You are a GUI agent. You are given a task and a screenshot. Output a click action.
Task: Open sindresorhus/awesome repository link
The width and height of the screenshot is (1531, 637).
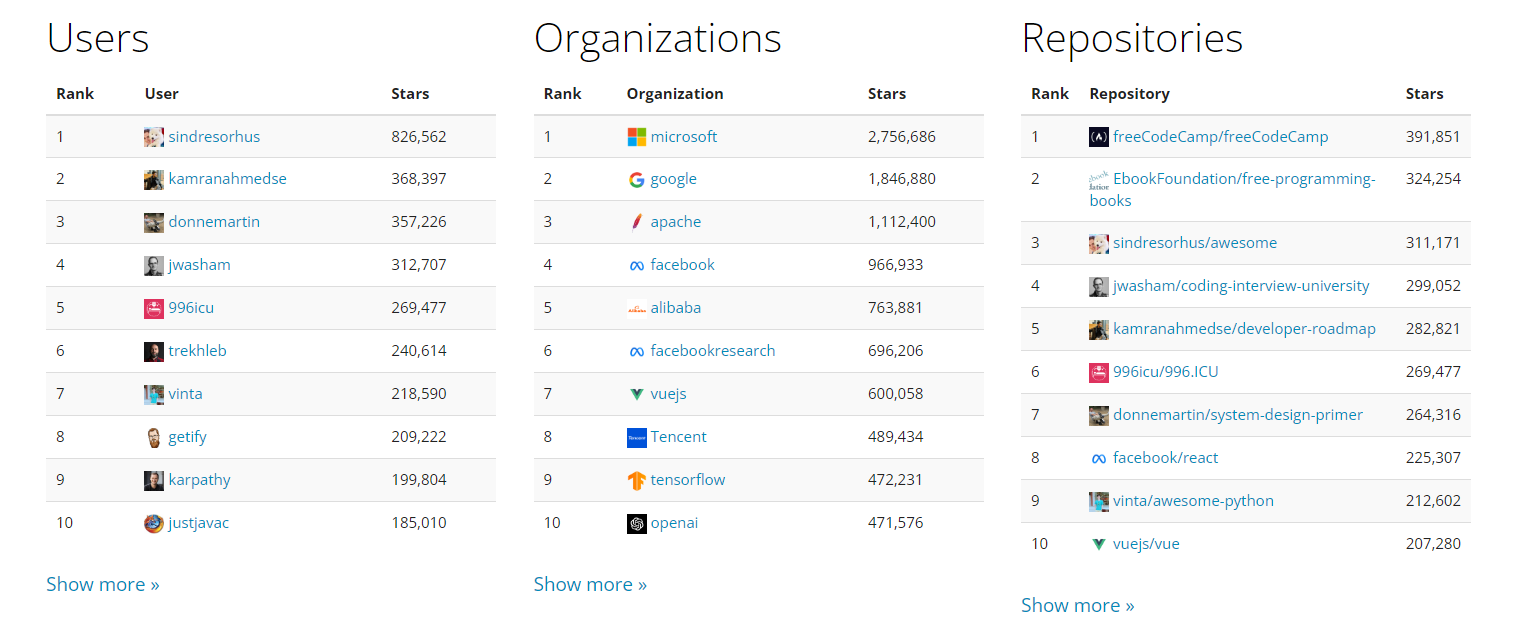[x=1195, y=243]
